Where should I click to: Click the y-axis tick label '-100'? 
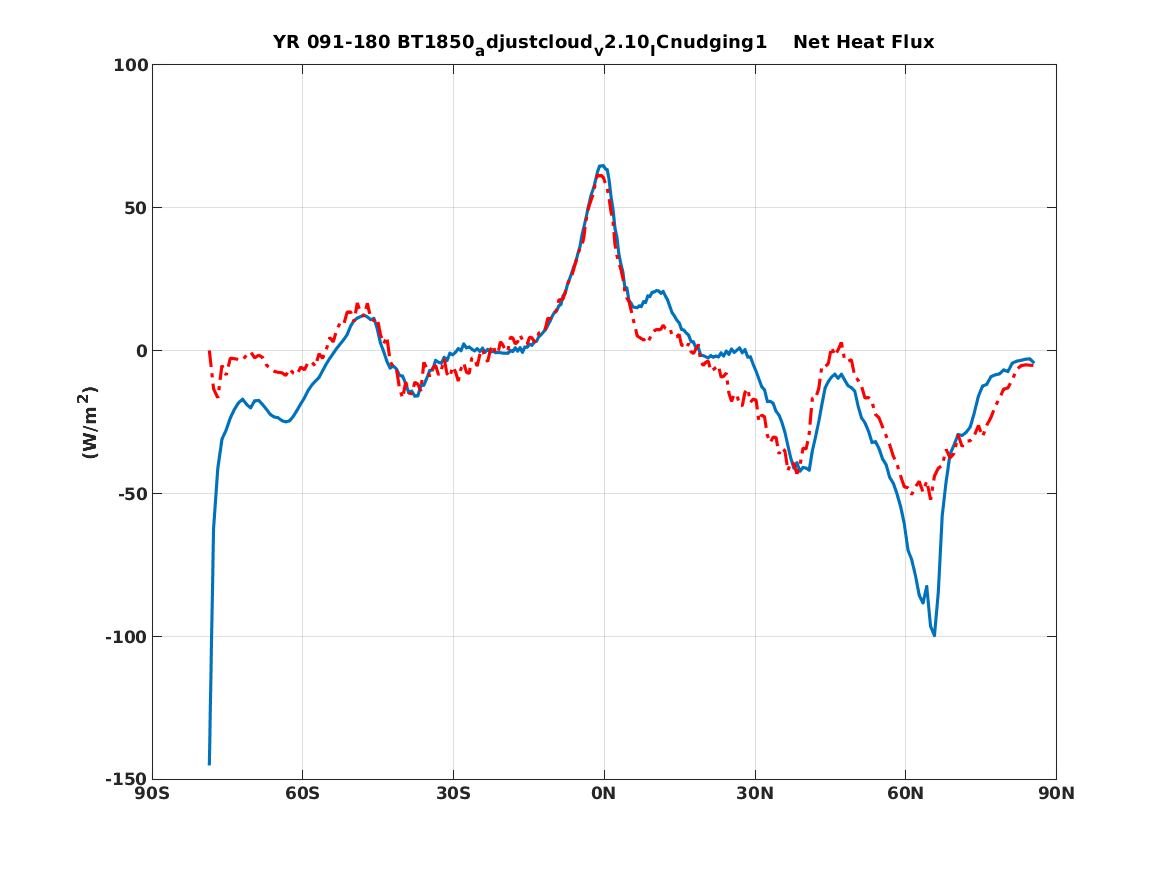click(x=127, y=637)
